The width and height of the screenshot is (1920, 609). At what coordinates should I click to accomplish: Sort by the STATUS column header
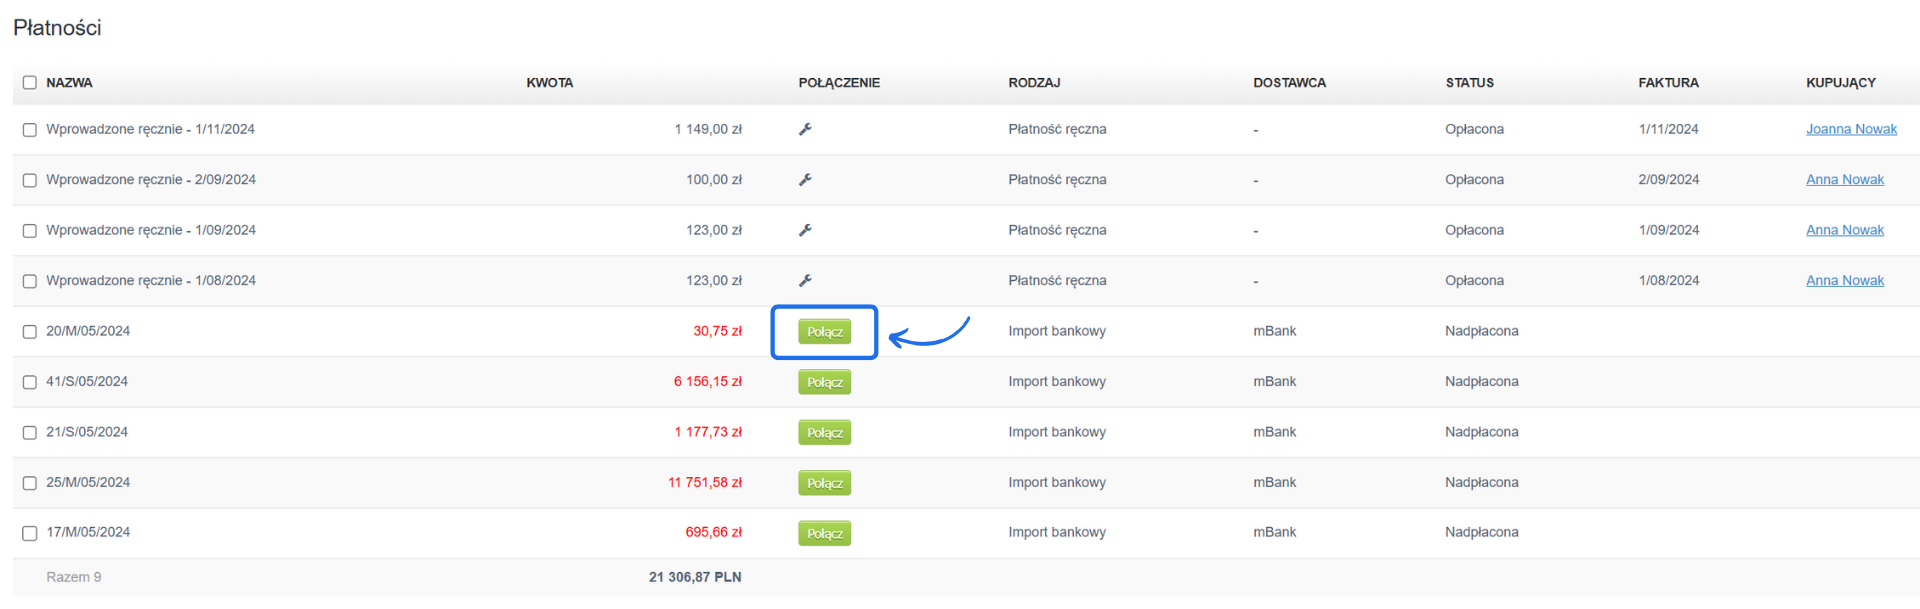click(1469, 83)
